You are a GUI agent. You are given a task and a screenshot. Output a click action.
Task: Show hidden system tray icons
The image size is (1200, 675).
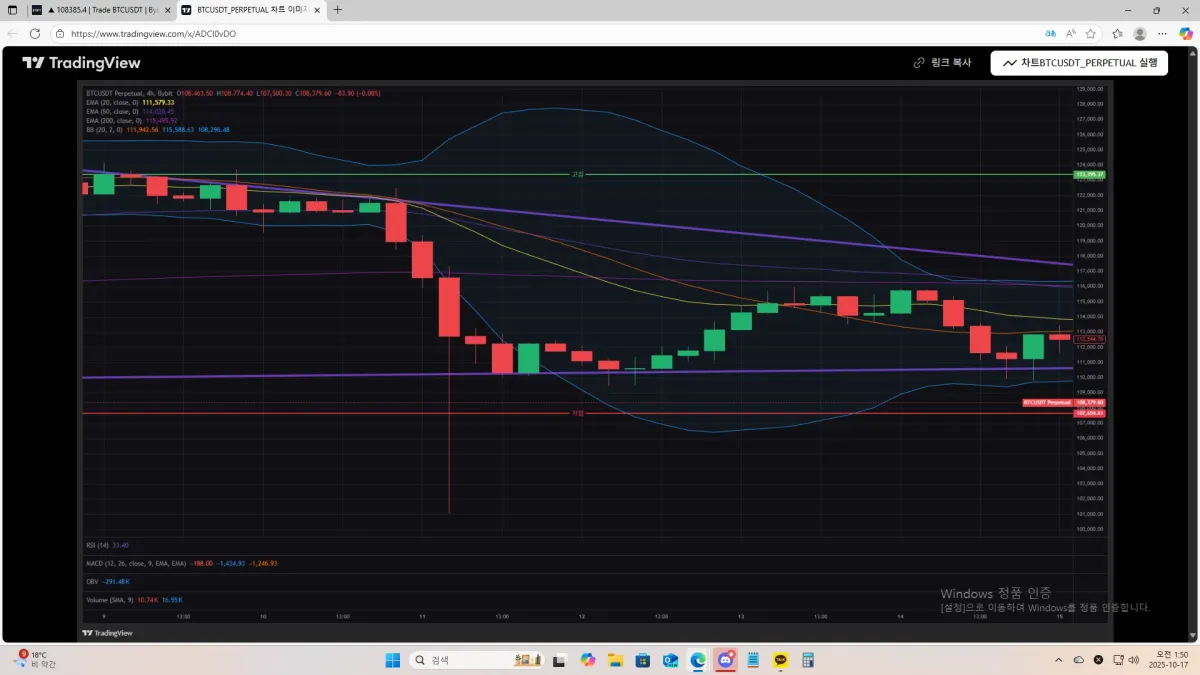coord(1058,660)
